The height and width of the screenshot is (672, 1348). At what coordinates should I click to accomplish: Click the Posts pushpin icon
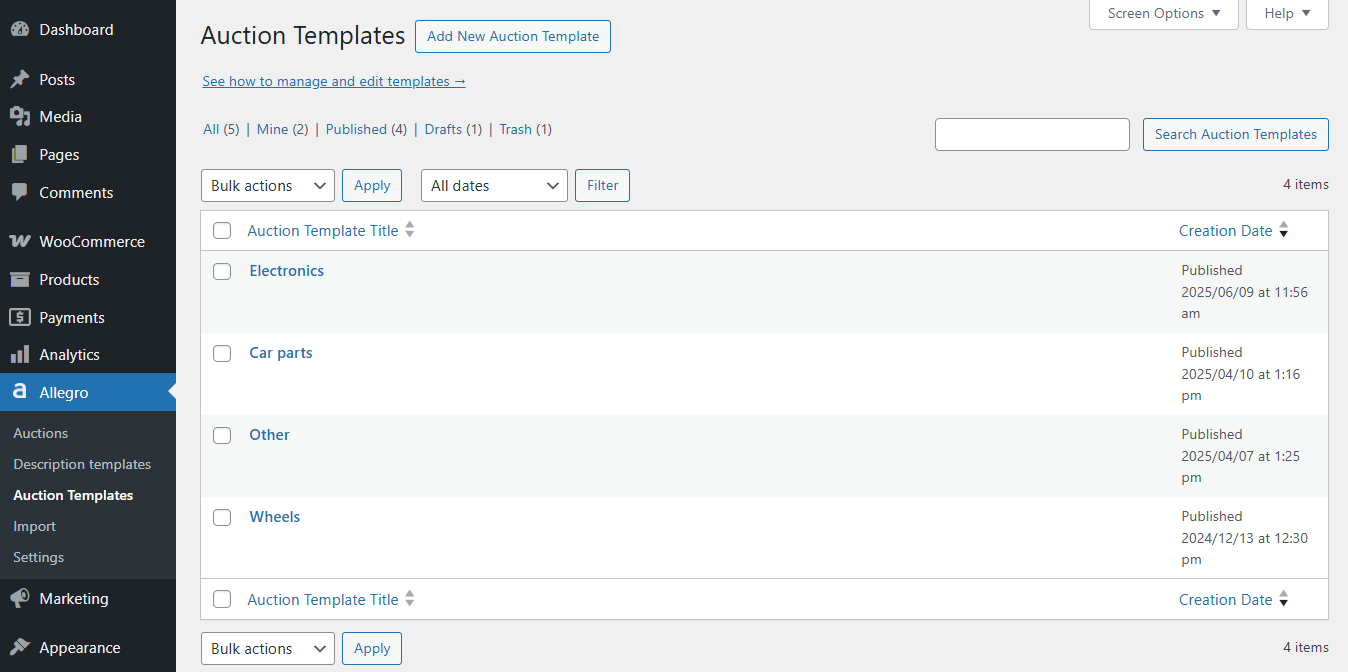point(20,80)
